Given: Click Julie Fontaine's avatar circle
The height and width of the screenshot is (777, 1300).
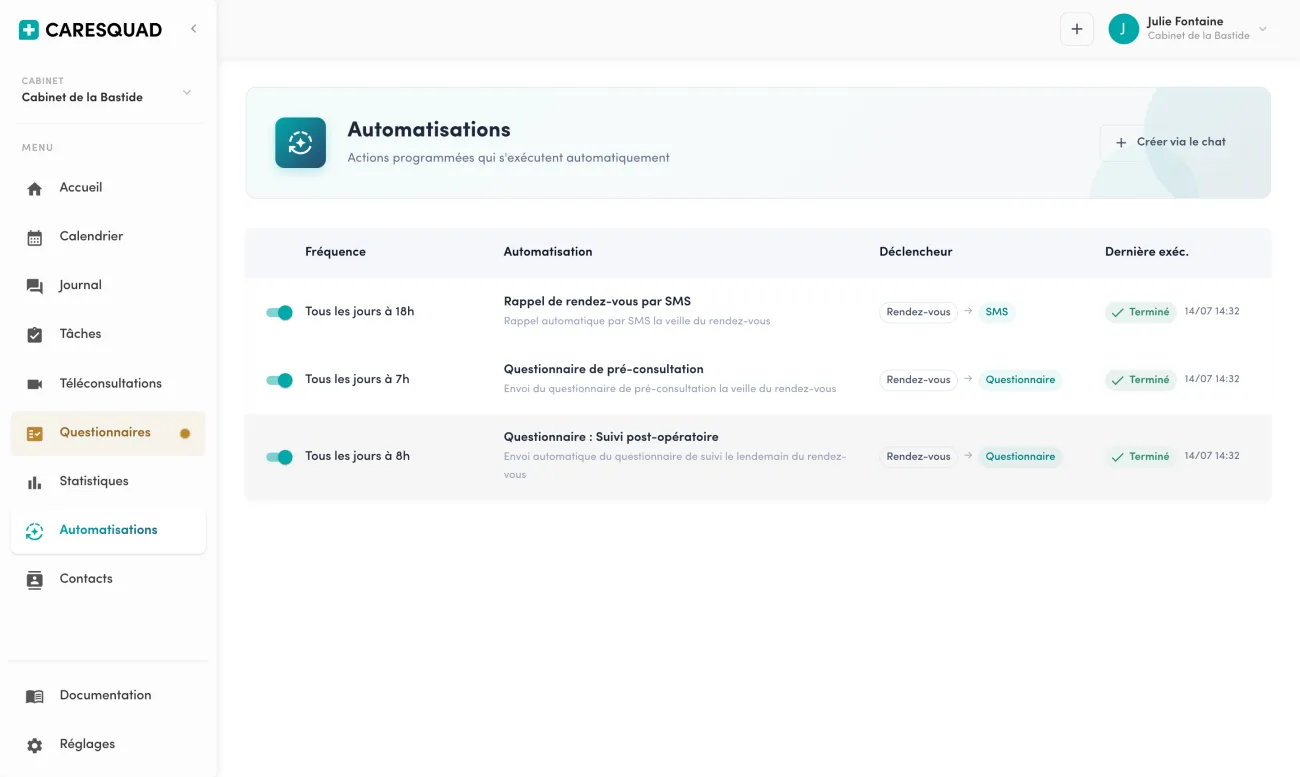Looking at the screenshot, I should pos(1124,29).
